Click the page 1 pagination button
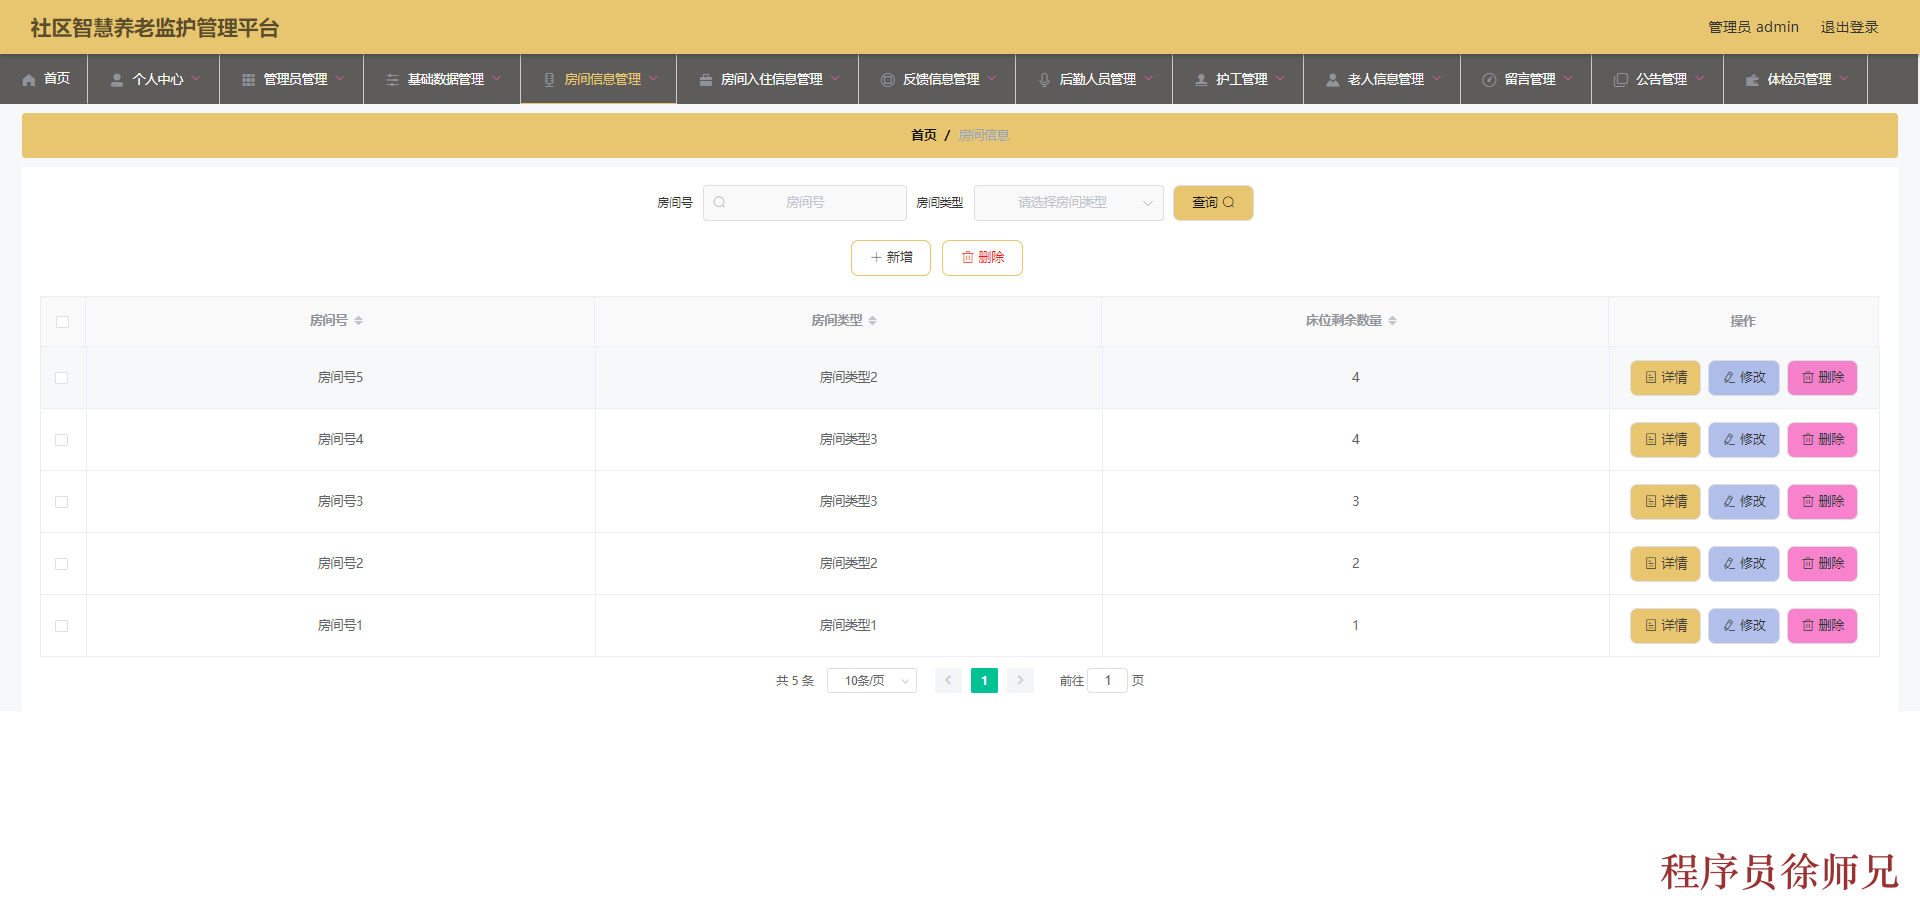1920x916 pixels. (x=984, y=681)
